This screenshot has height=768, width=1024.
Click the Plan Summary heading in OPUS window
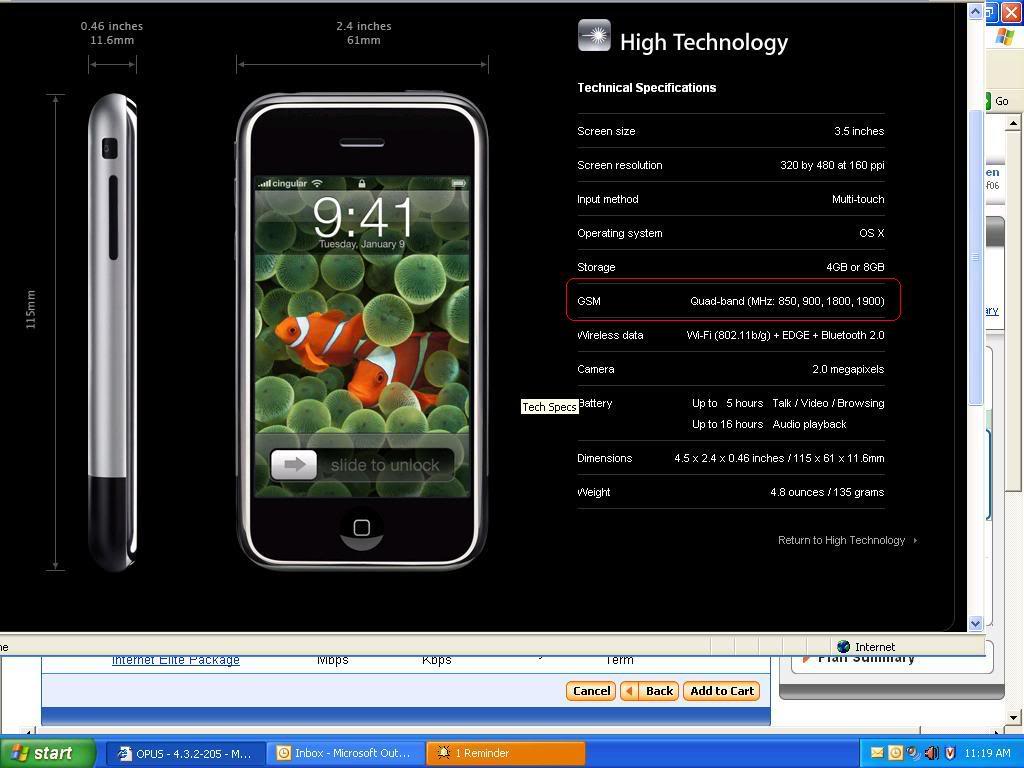pos(865,657)
